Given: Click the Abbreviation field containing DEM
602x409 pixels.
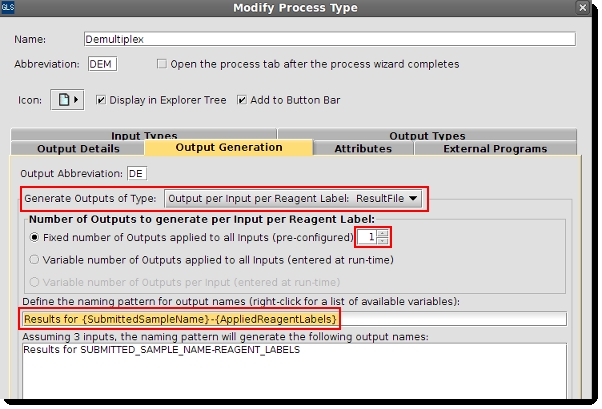Looking at the screenshot, I should (102, 64).
